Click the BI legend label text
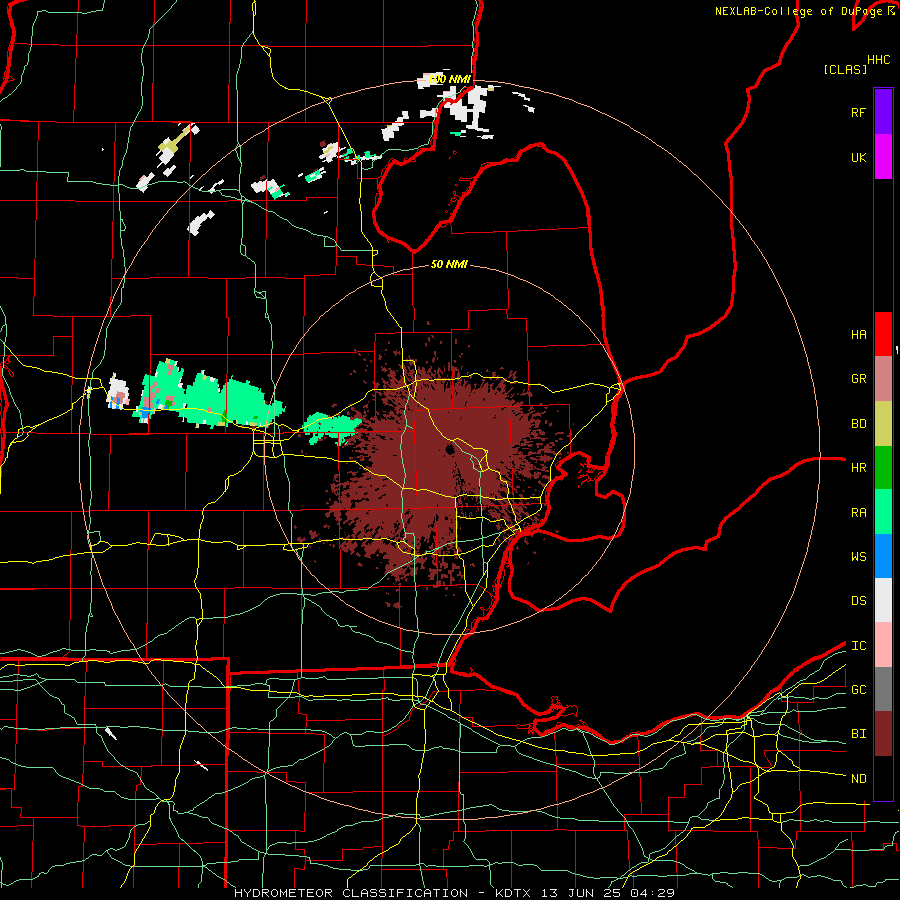This screenshot has height=900, width=900. coord(858,734)
